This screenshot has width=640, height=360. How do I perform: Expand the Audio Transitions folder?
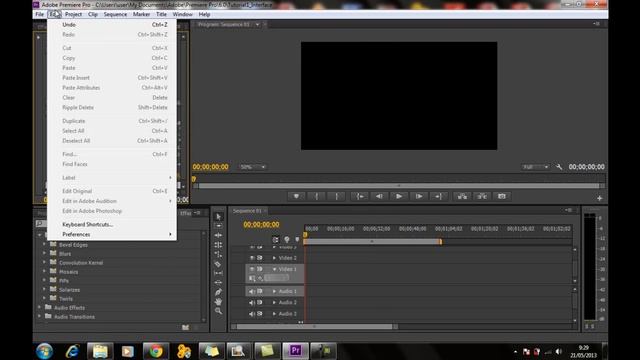[40, 316]
